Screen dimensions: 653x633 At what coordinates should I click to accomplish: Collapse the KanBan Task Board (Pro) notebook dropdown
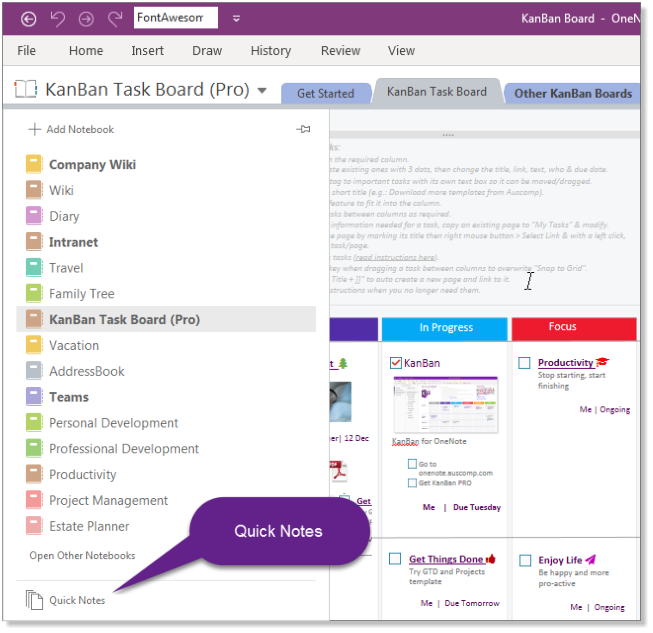[262, 90]
